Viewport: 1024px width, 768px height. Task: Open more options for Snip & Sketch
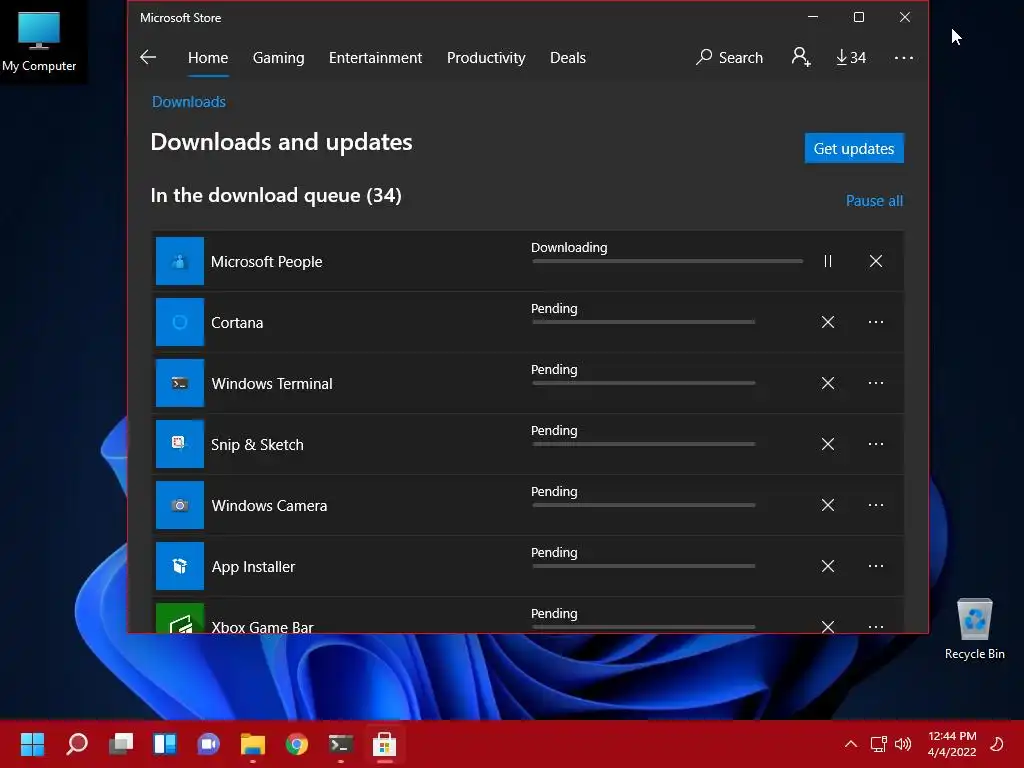click(876, 444)
